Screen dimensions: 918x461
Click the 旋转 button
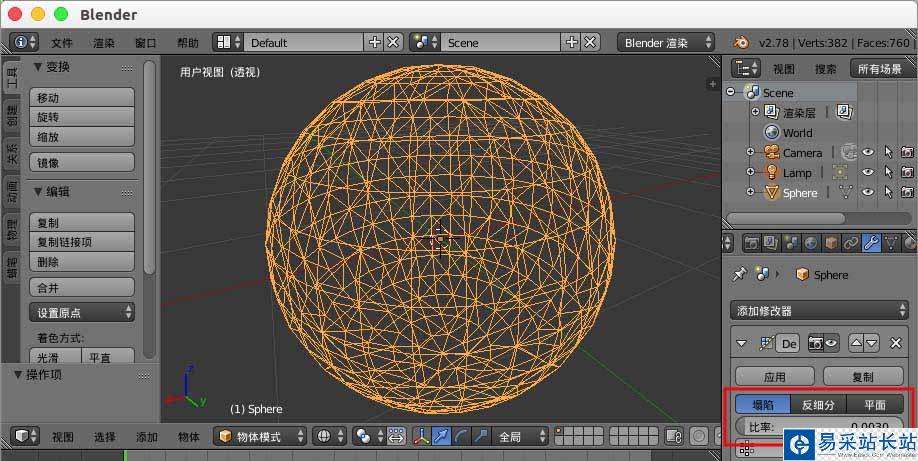coord(82,117)
